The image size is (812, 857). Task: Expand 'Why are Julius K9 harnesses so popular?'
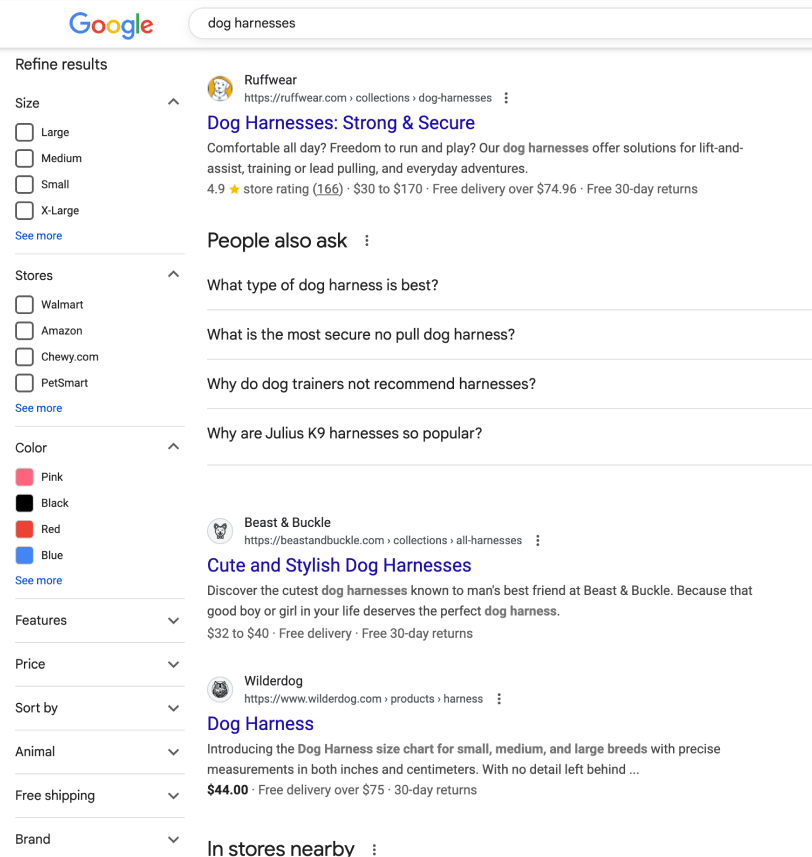[x=509, y=433]
